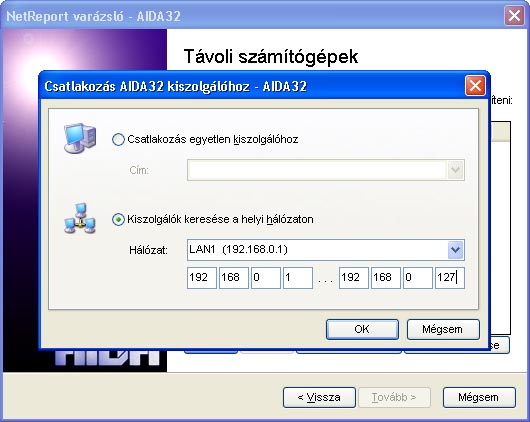530x422 pixels.
Task: Click the Cím label
Action: 139,170
